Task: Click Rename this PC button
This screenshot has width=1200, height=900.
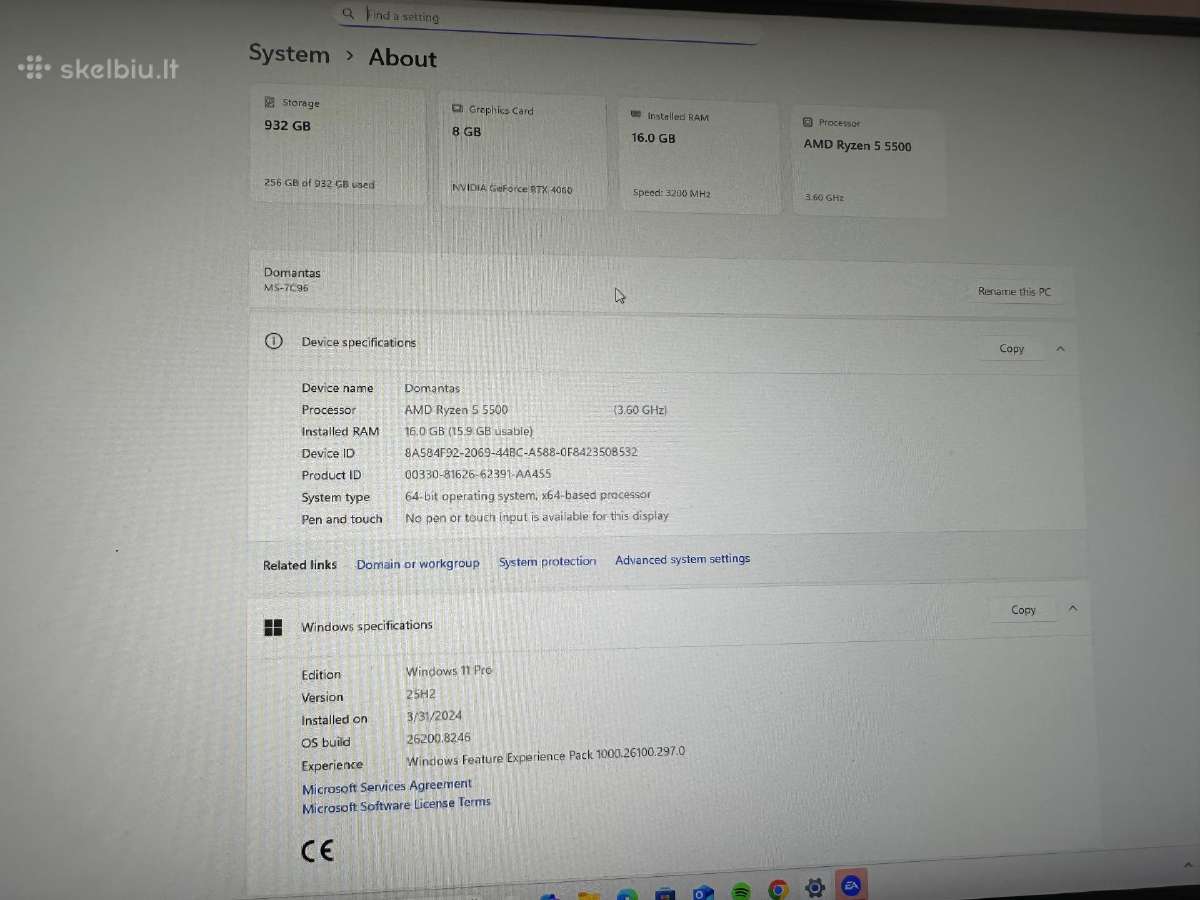Action: pos(1014,292)
